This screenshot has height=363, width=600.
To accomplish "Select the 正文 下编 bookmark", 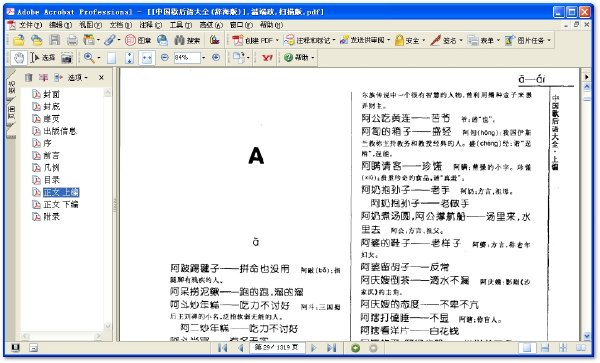I will (x=61, y=204).
